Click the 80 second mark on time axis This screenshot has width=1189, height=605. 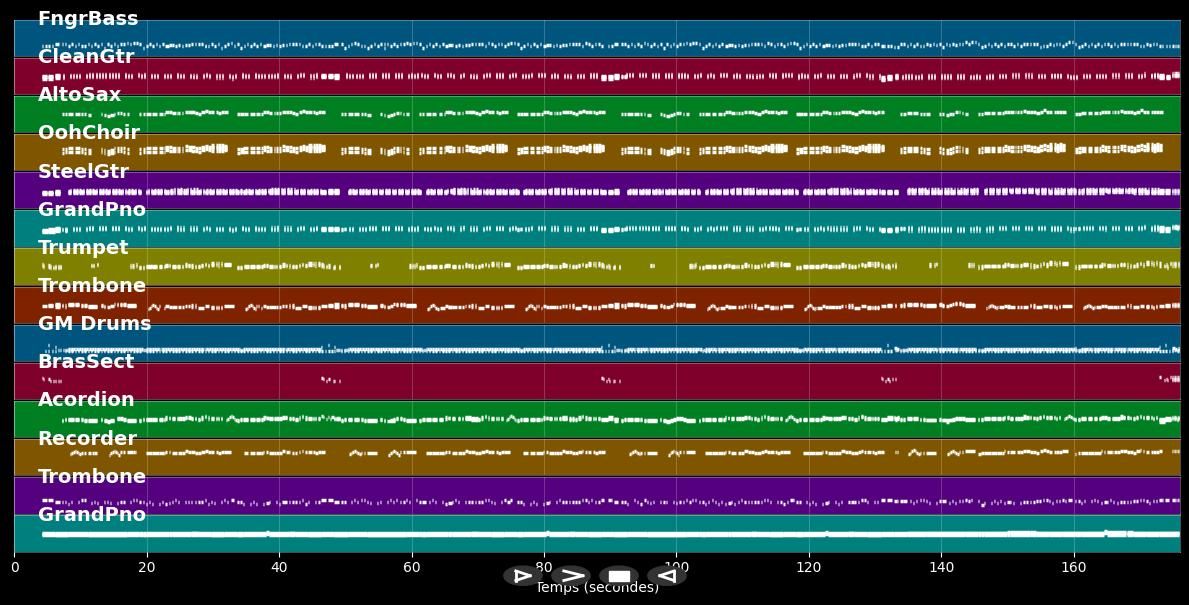(x=544, y=568)
